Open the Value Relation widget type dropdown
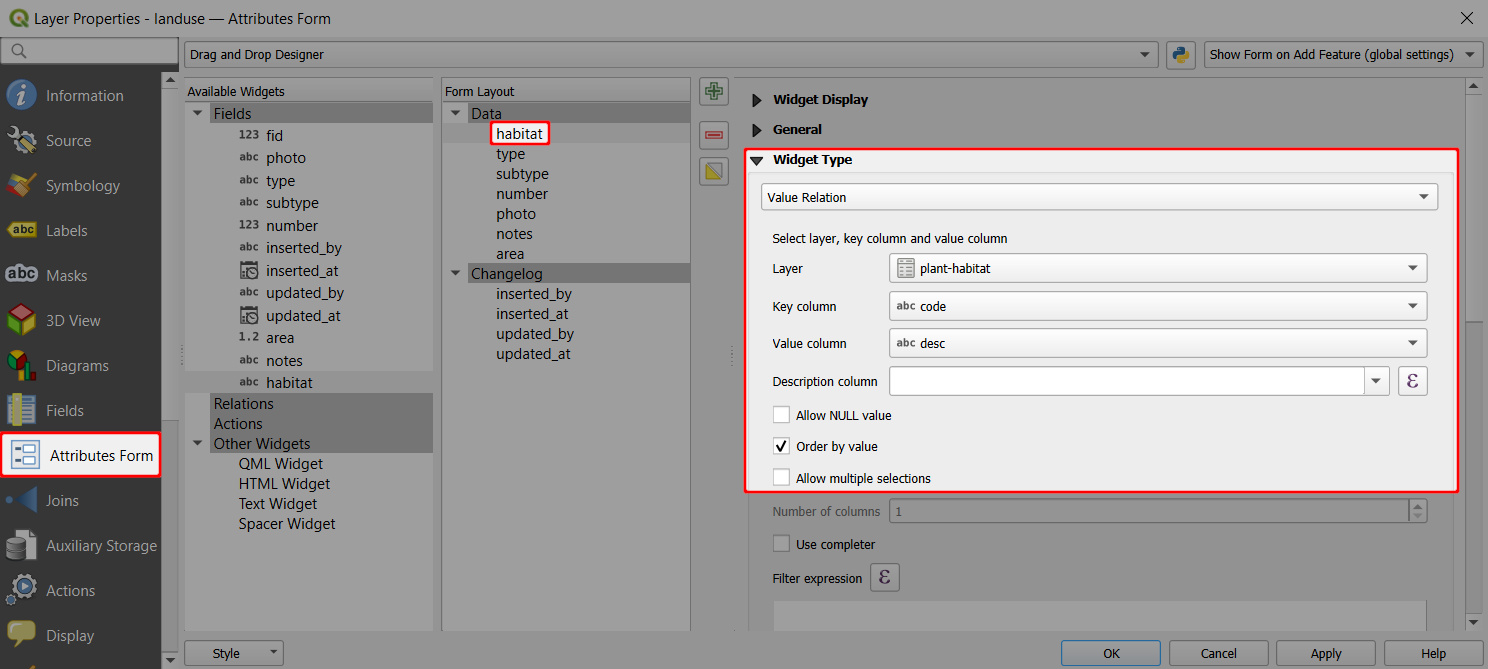 [1099, 197]
